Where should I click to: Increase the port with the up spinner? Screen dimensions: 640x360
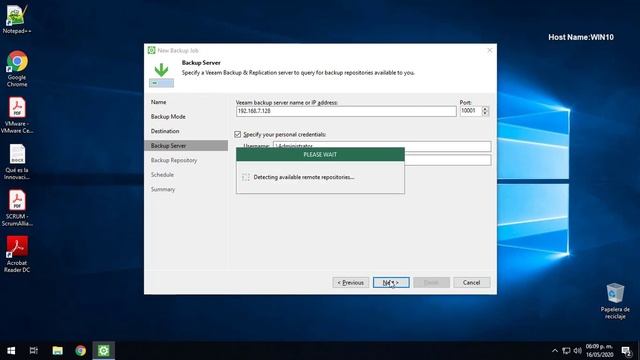(485, 109)
